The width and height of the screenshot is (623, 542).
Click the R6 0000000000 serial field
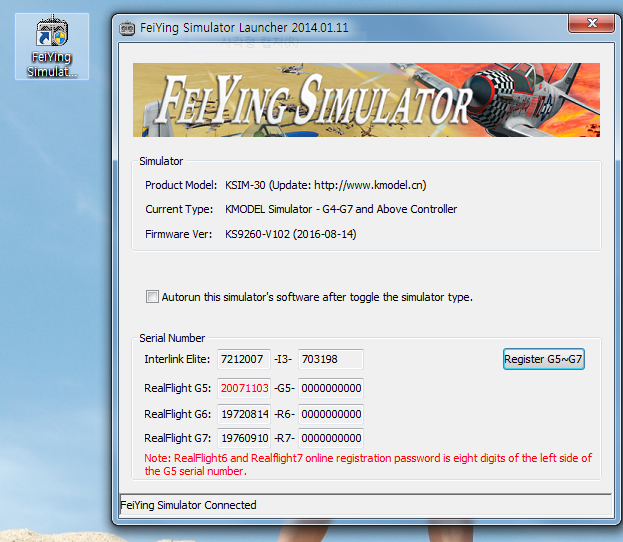point(331,414)
